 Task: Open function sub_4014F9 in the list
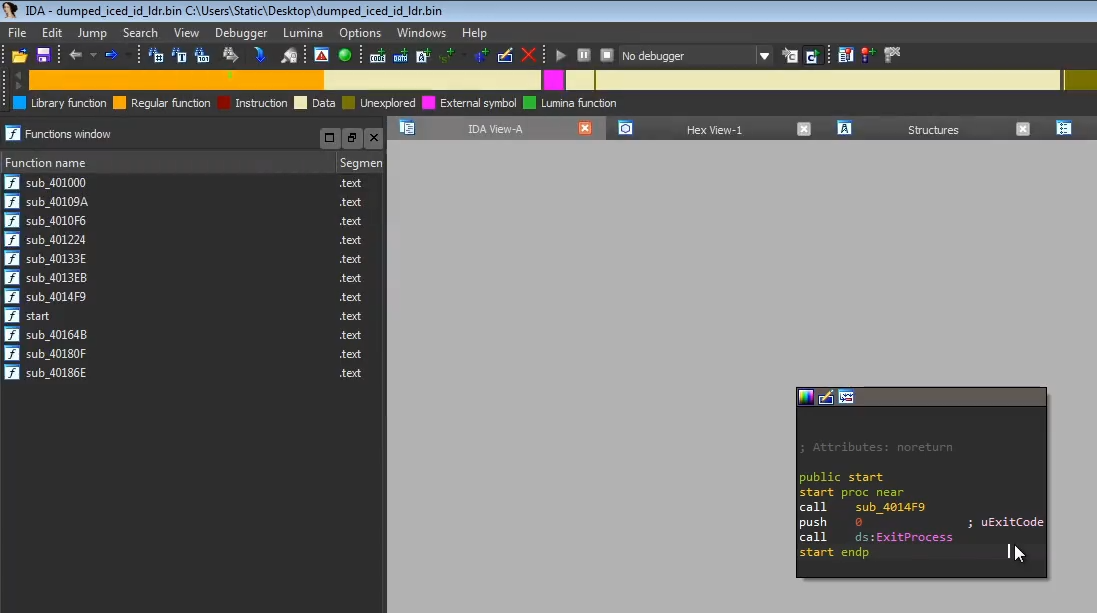(x=55, y=297)
